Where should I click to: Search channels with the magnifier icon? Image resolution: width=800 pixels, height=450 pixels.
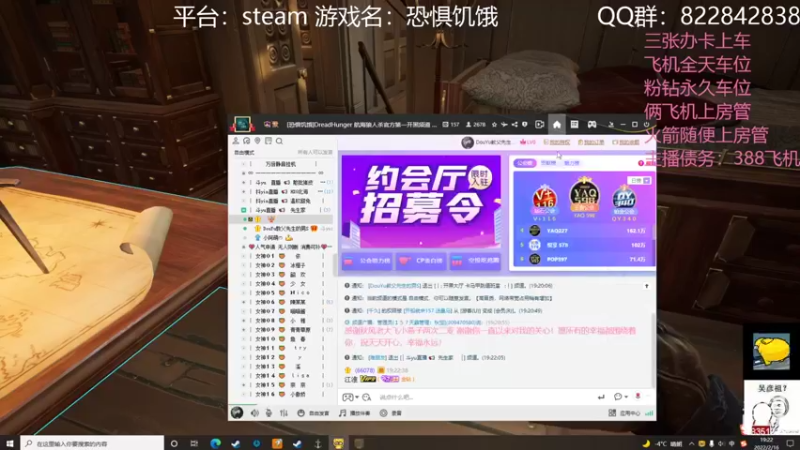click(x=279, y=141)
